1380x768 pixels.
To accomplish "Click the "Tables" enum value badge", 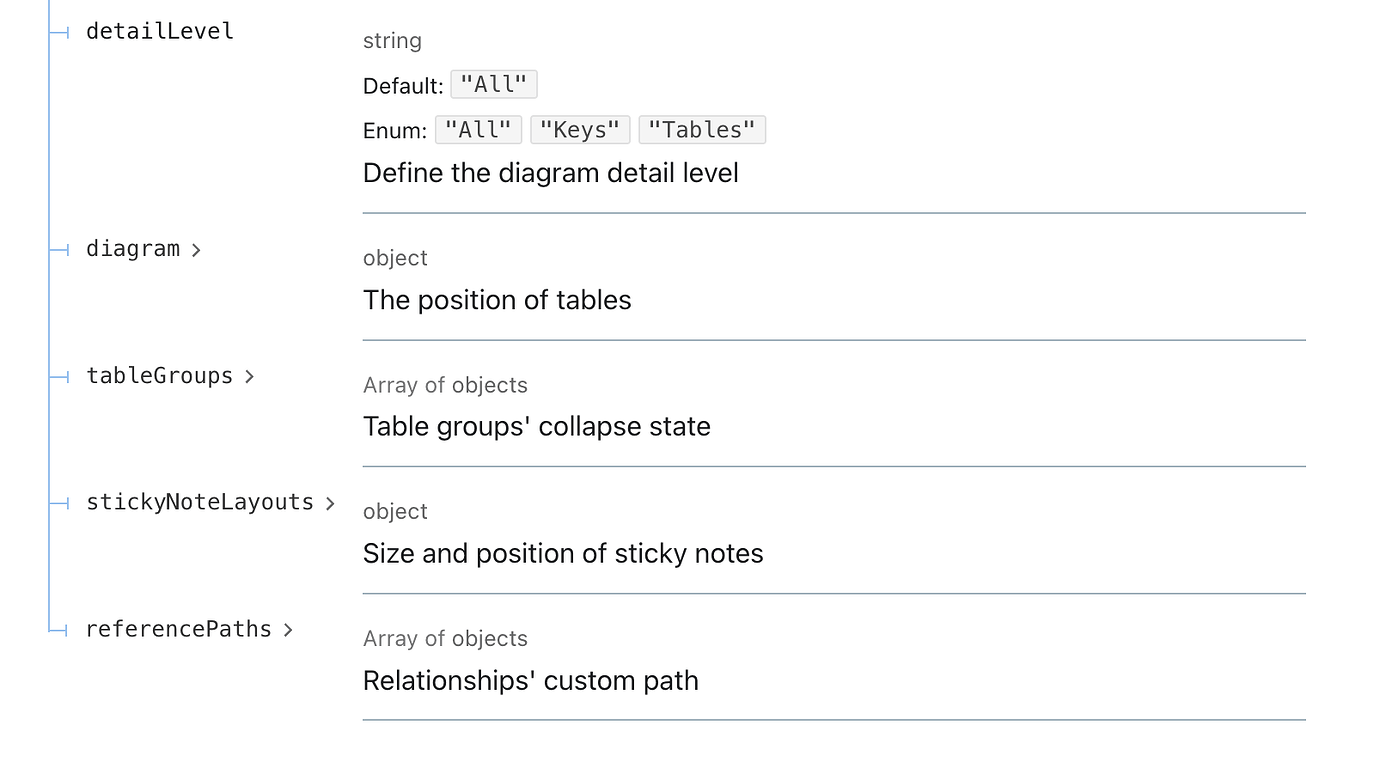I will pyautogui.click(x=702, y=129).
